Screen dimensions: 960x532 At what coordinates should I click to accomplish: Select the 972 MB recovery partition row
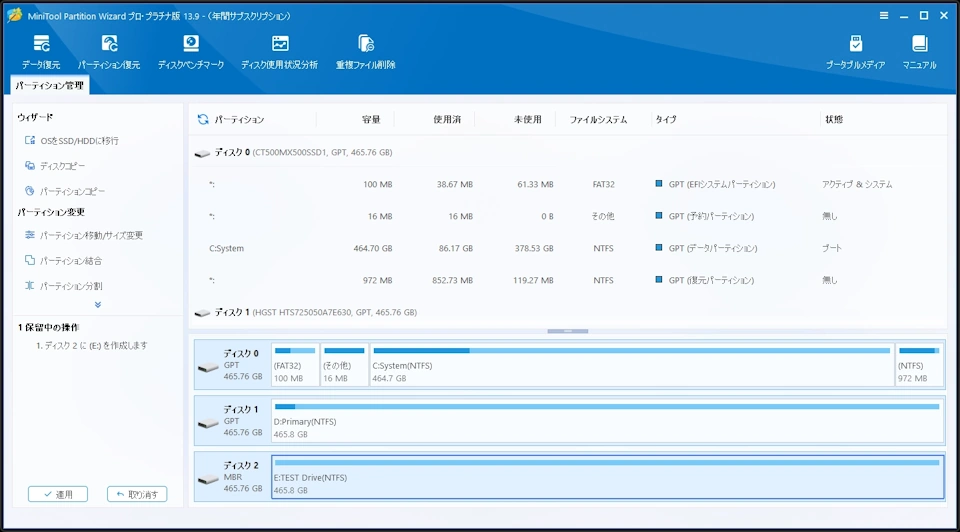point(568,280)
